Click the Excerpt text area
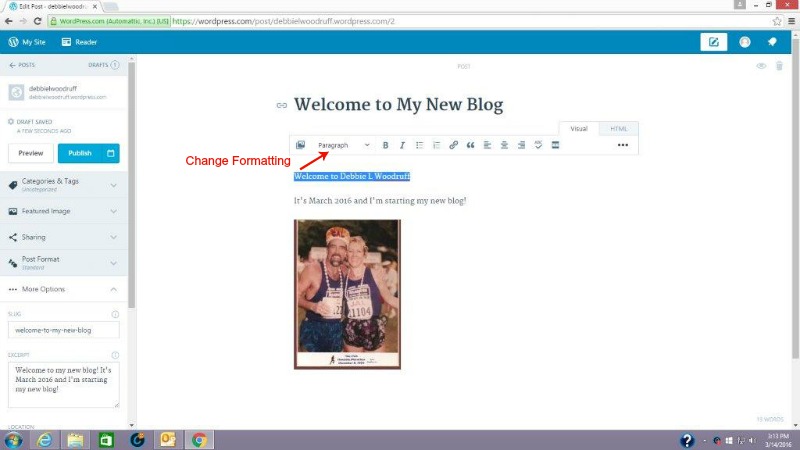 (64, 385)
